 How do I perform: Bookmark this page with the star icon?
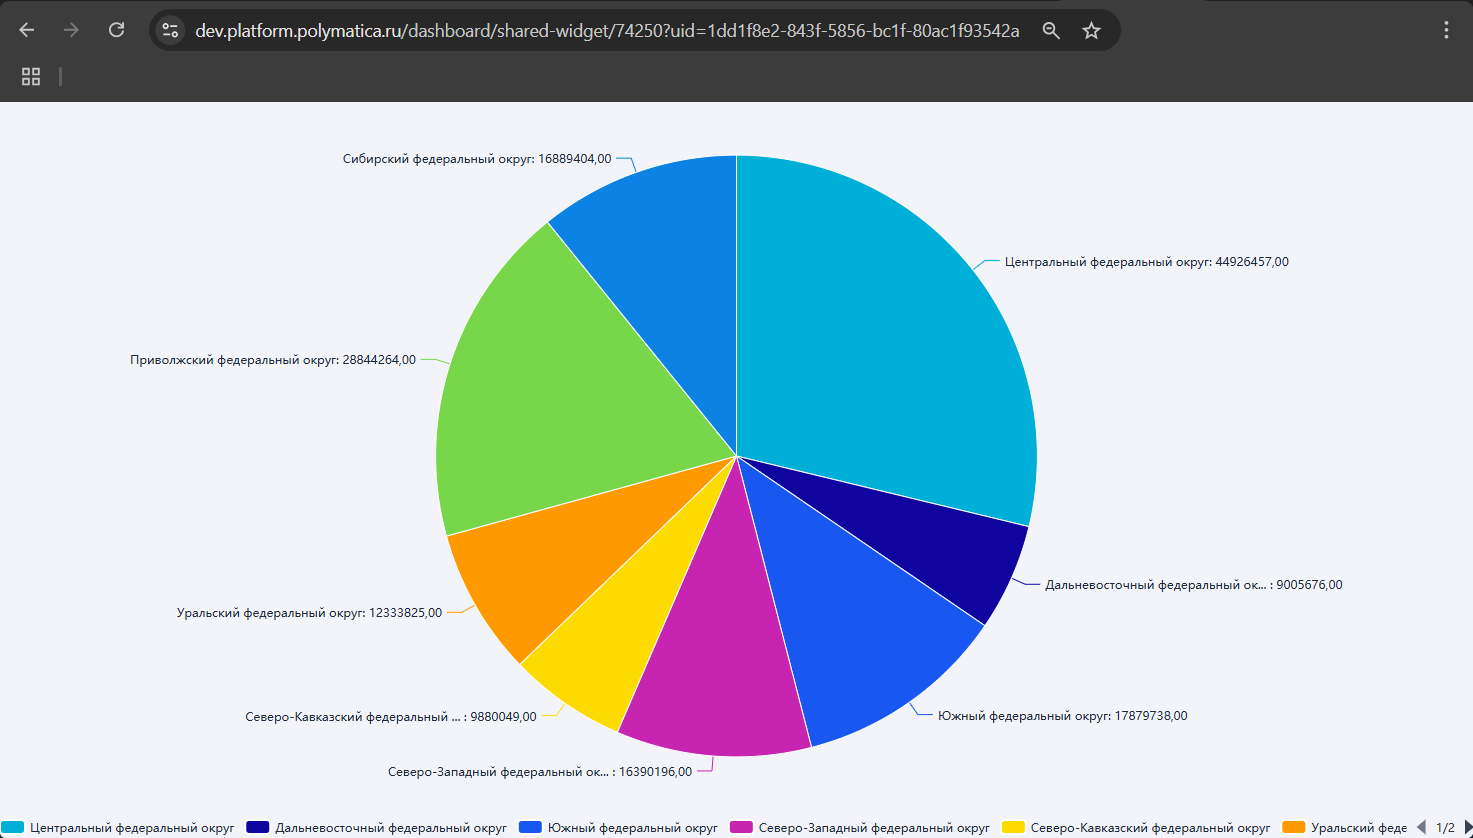1091,30
